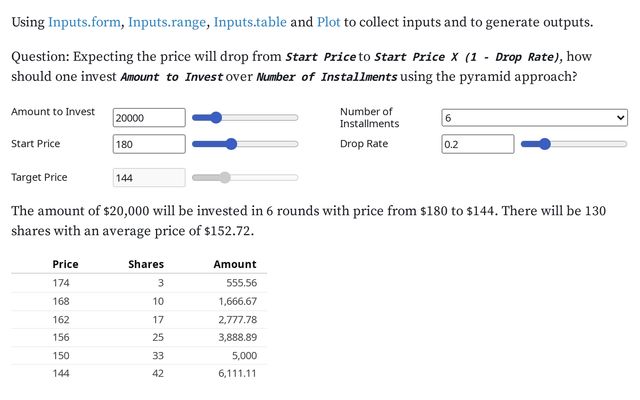
Task: Open the Inputs.range link
Action: [x=168, y=21]
